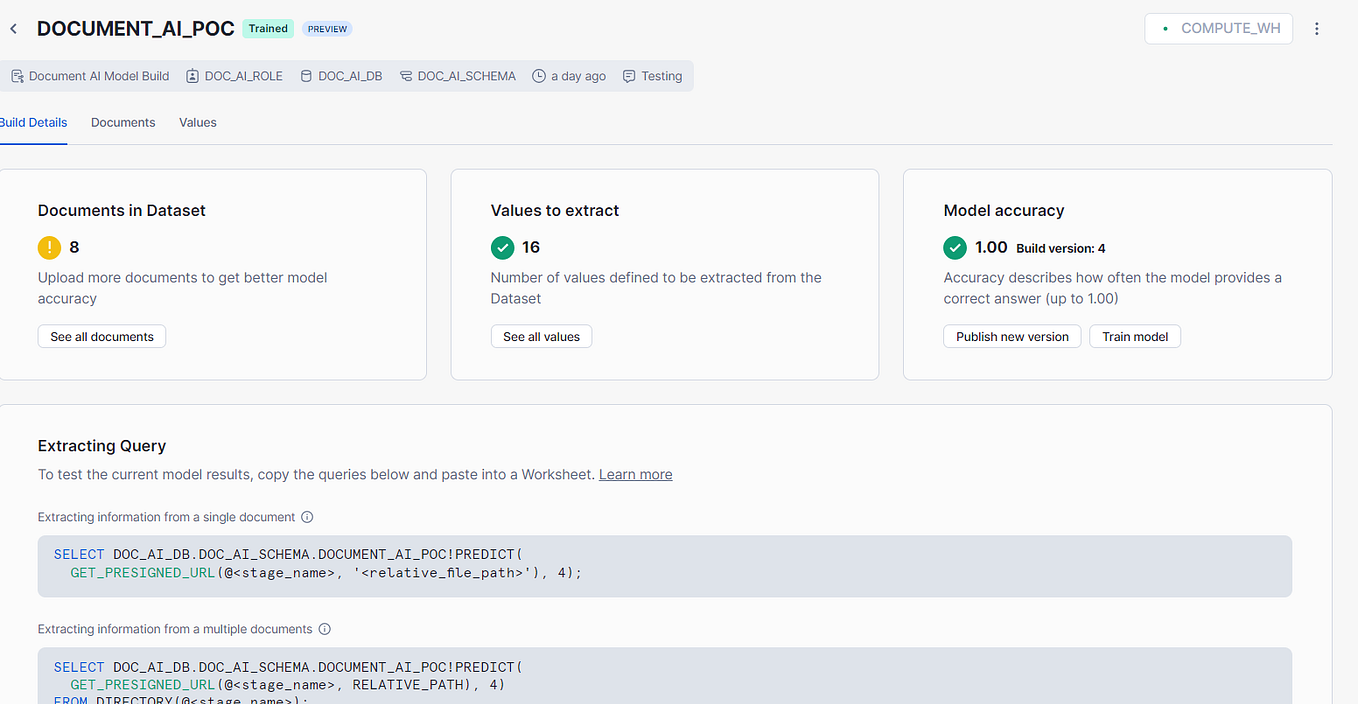This screenshot has height=704, width=1358.
Task: Click the warning icon beside the document count 8
Action: (x=49, y=247)
